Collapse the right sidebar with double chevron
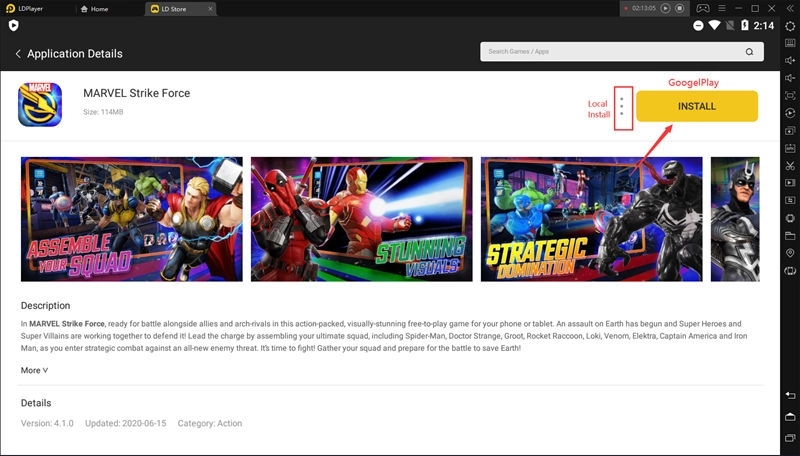The image size is (800, 456). tap(790, 8)
